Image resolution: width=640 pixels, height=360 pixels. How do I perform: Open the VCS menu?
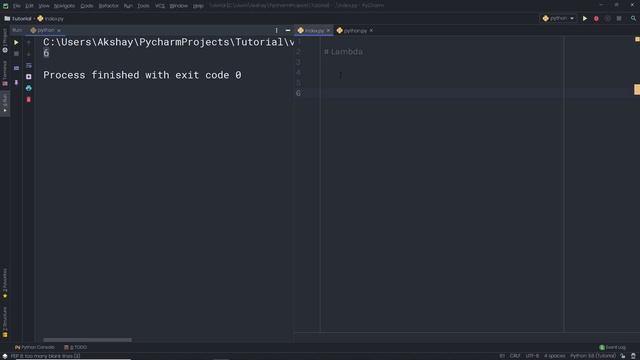click(x=160, y=6)
